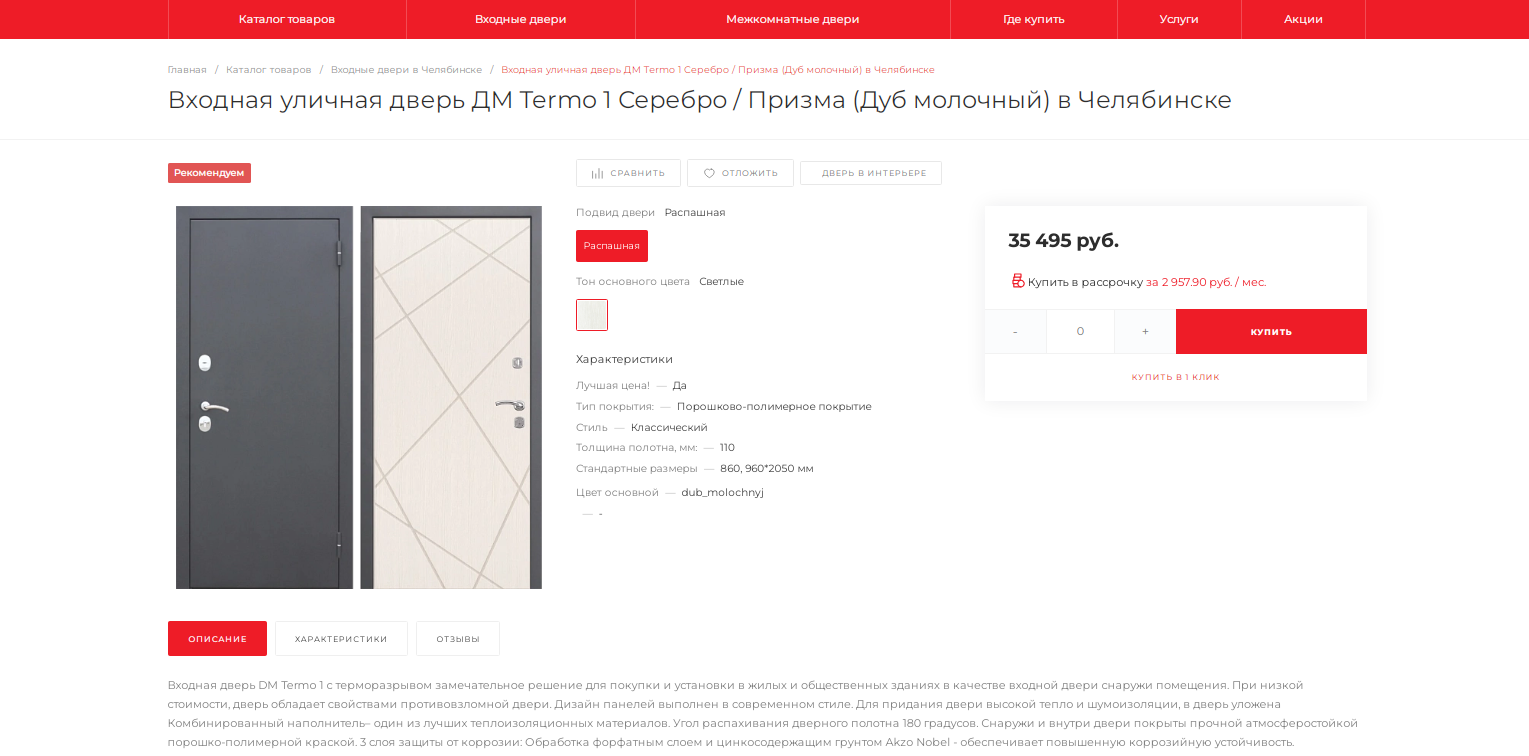Click the Лучшая цена value Да
The width and height of the screenshot is (1529, 756).
pos(680,385)
